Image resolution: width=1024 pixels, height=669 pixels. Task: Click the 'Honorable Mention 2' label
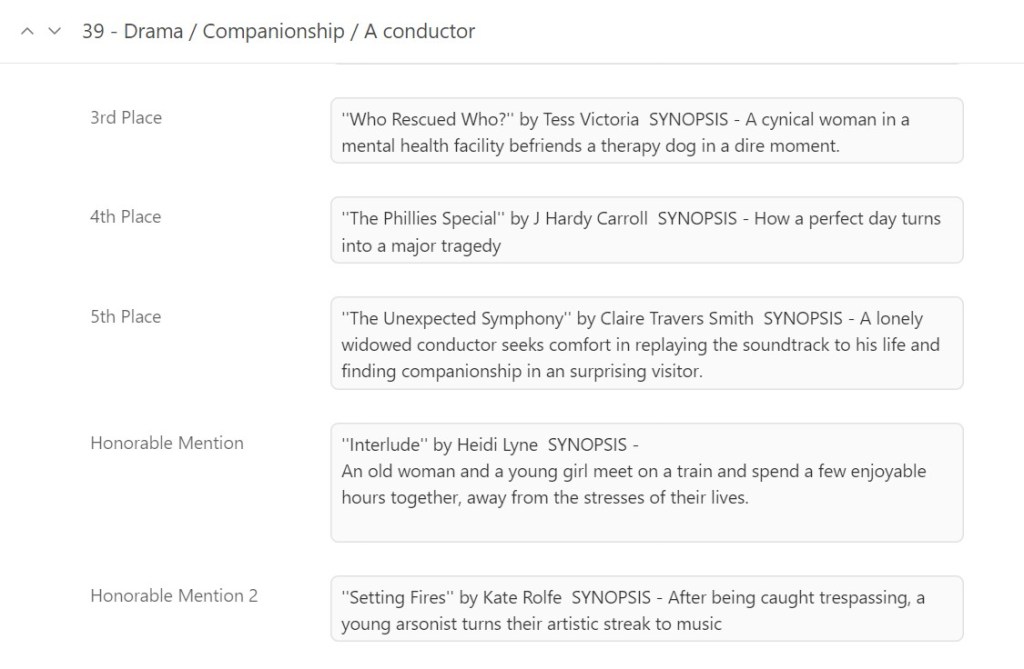pyautogui.click(x=174, y=595)
